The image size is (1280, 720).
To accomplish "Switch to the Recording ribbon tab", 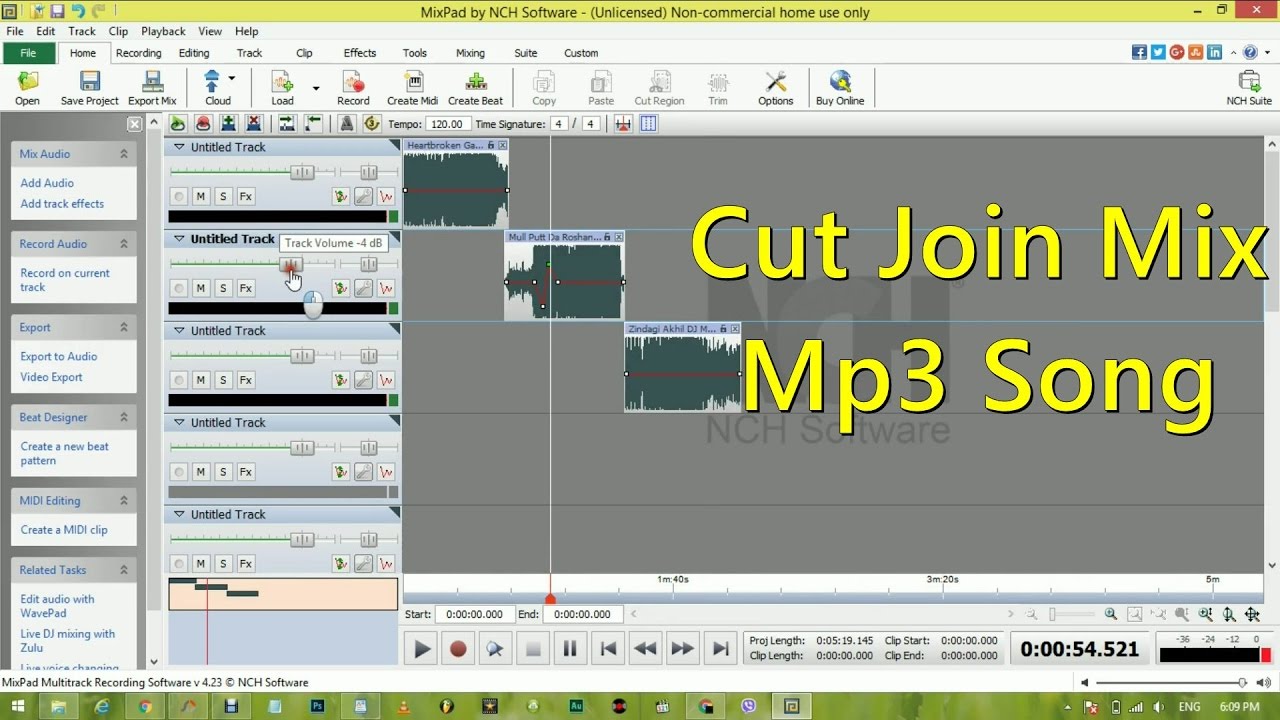I will click(138, 53).
